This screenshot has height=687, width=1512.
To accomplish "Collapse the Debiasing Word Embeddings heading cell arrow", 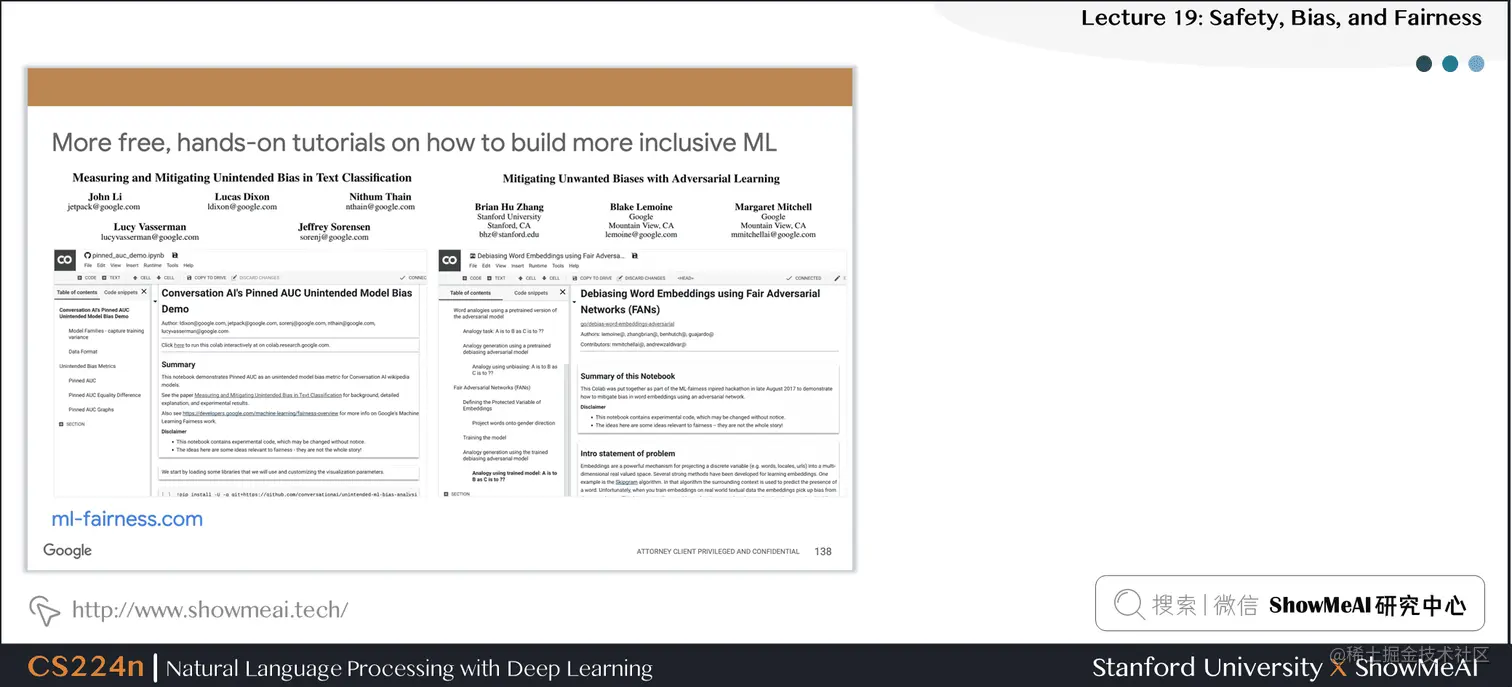I will pyautogui.click(x=574, y=302).
